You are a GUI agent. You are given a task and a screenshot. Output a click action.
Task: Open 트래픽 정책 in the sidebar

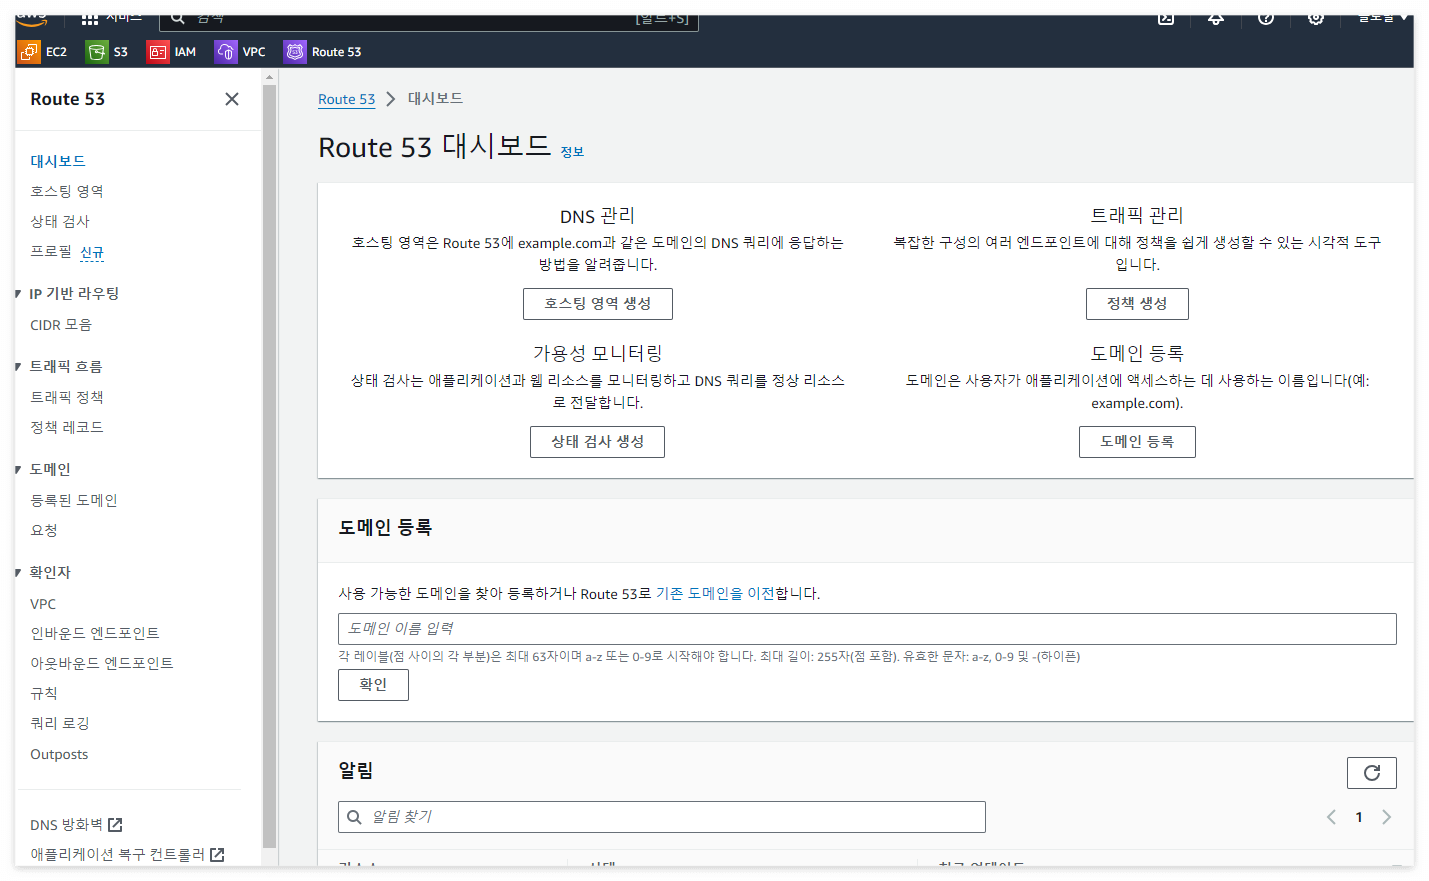[67, 397]
